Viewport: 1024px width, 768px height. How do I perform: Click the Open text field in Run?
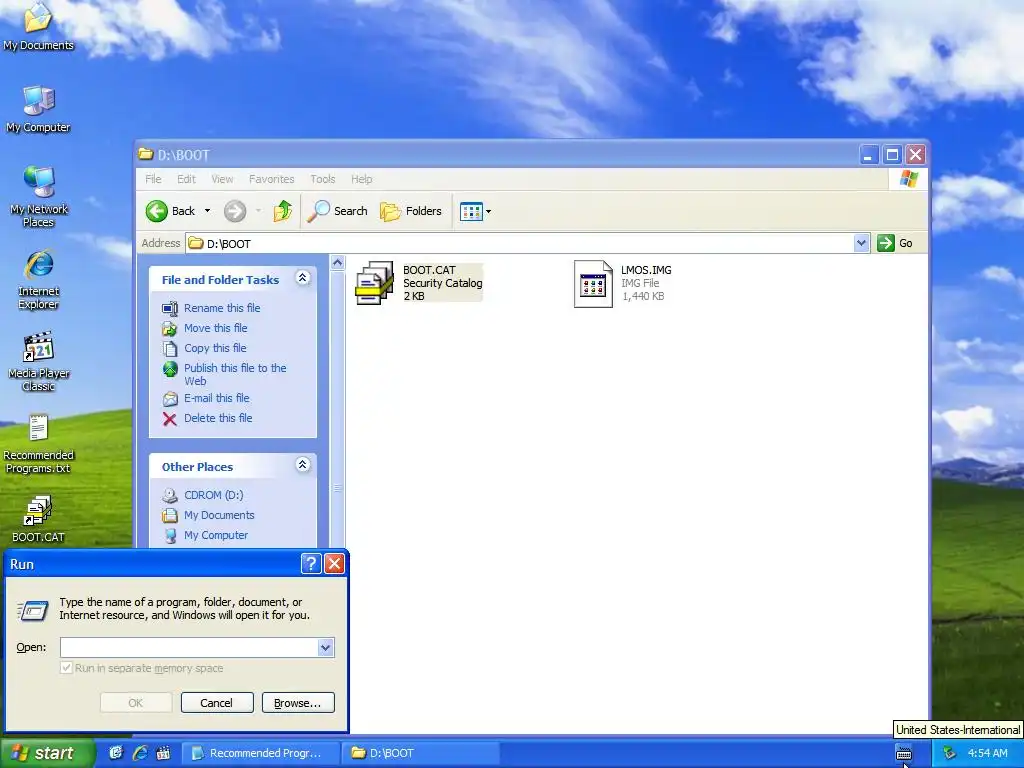point(189,647)
